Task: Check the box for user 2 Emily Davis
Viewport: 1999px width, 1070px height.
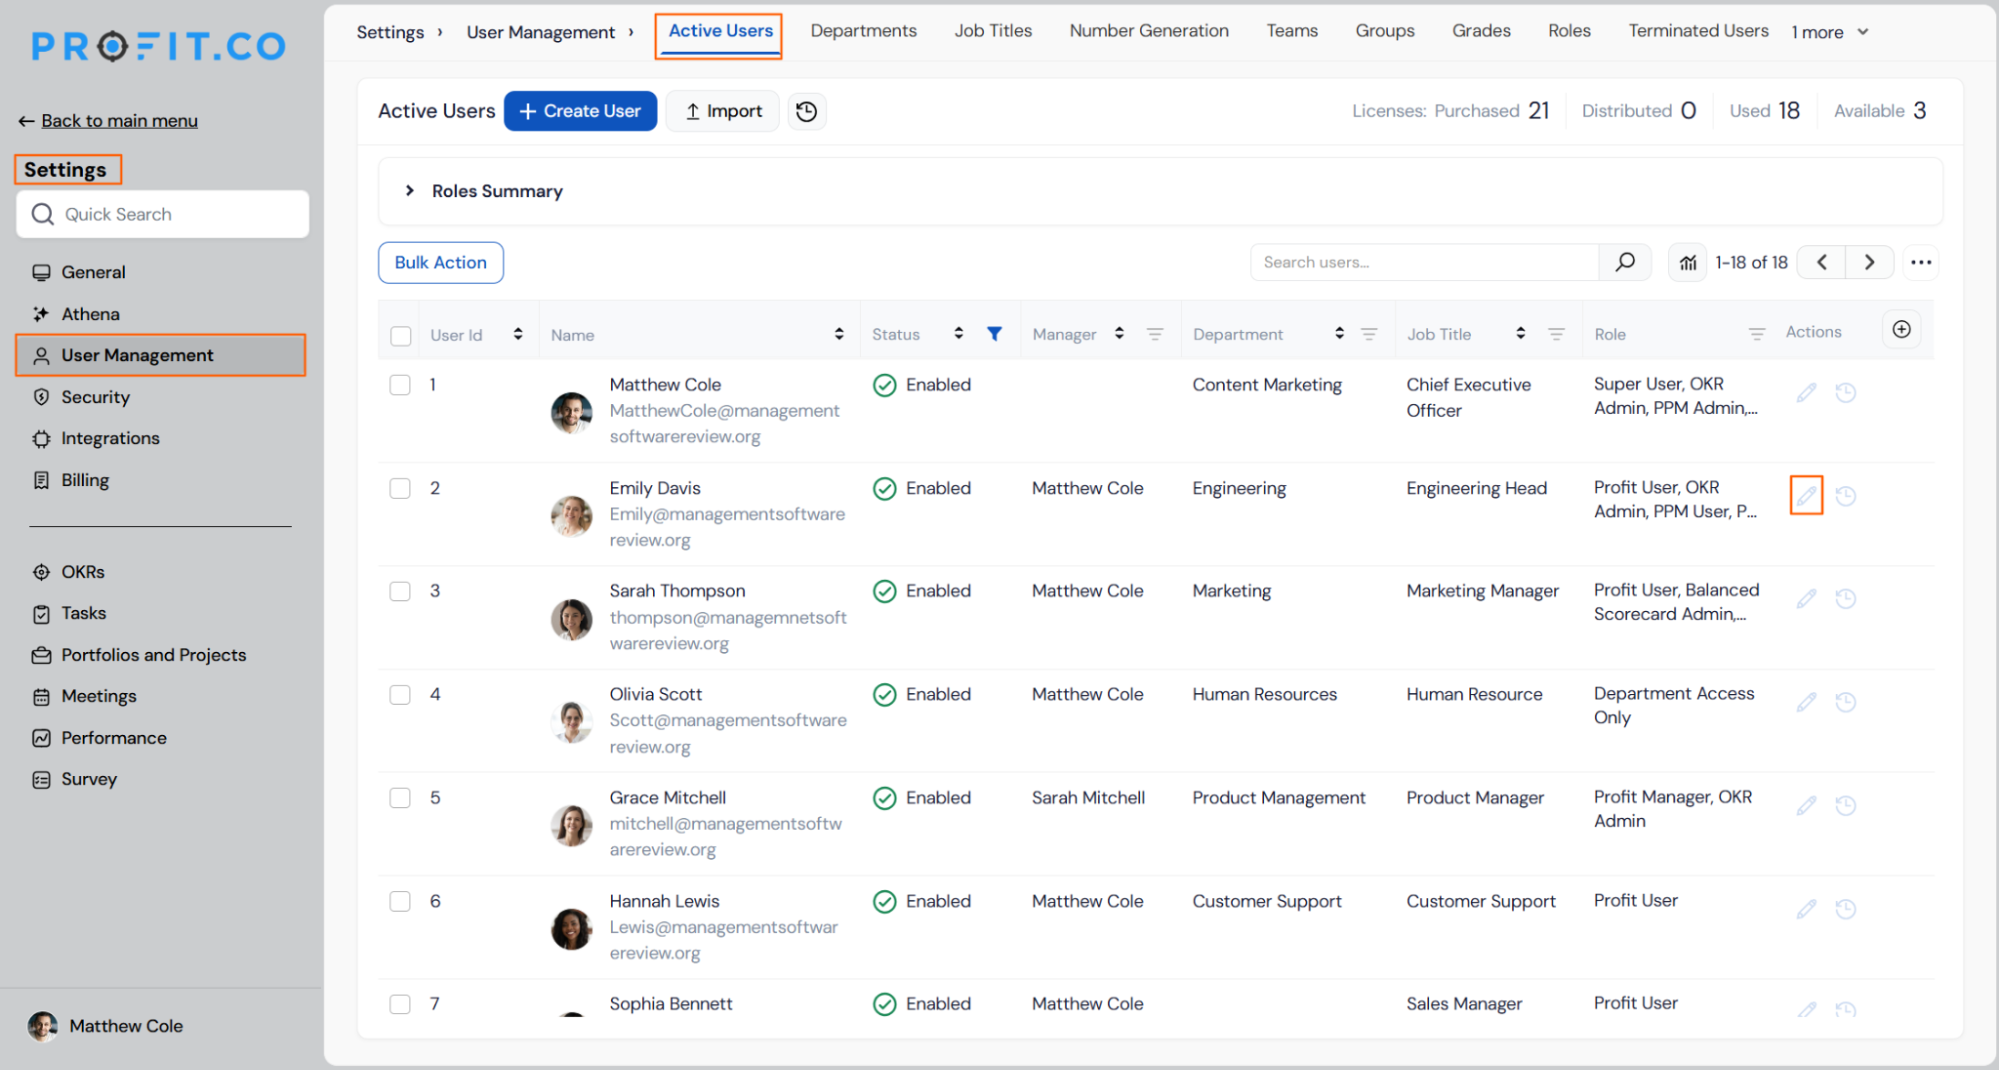Action: click(400, 488)
